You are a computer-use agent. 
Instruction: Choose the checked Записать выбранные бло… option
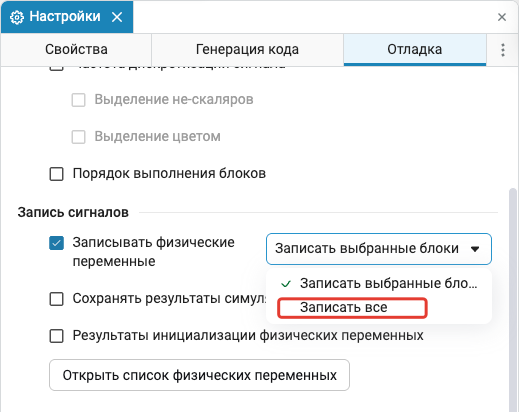point(379,284)
